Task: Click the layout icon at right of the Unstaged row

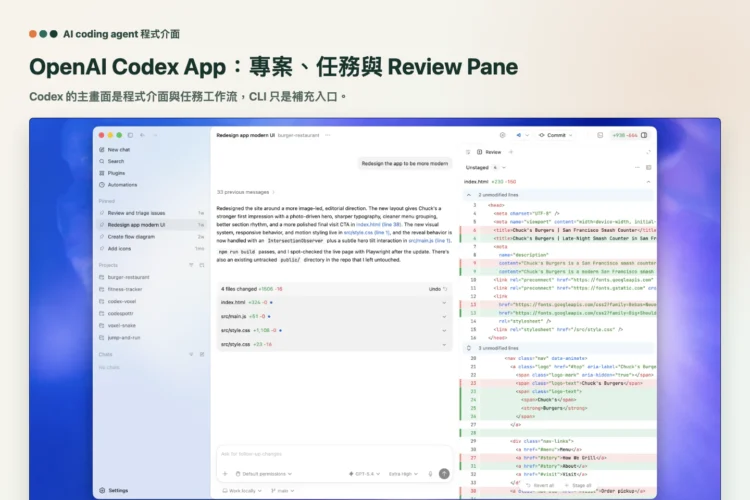Action: 649,167
